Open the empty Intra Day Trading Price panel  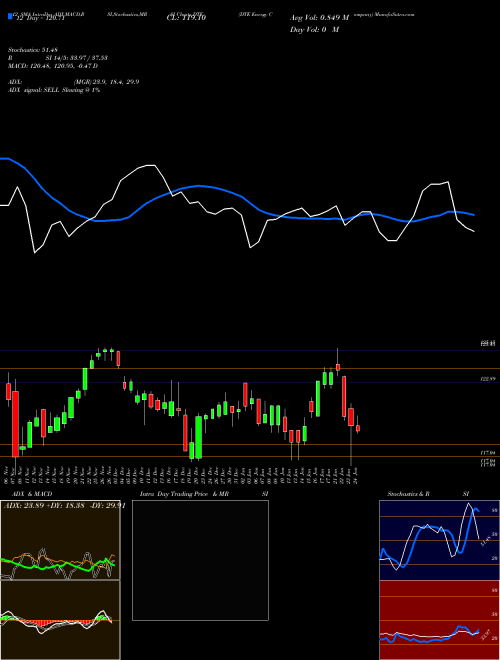pos(200,560)
